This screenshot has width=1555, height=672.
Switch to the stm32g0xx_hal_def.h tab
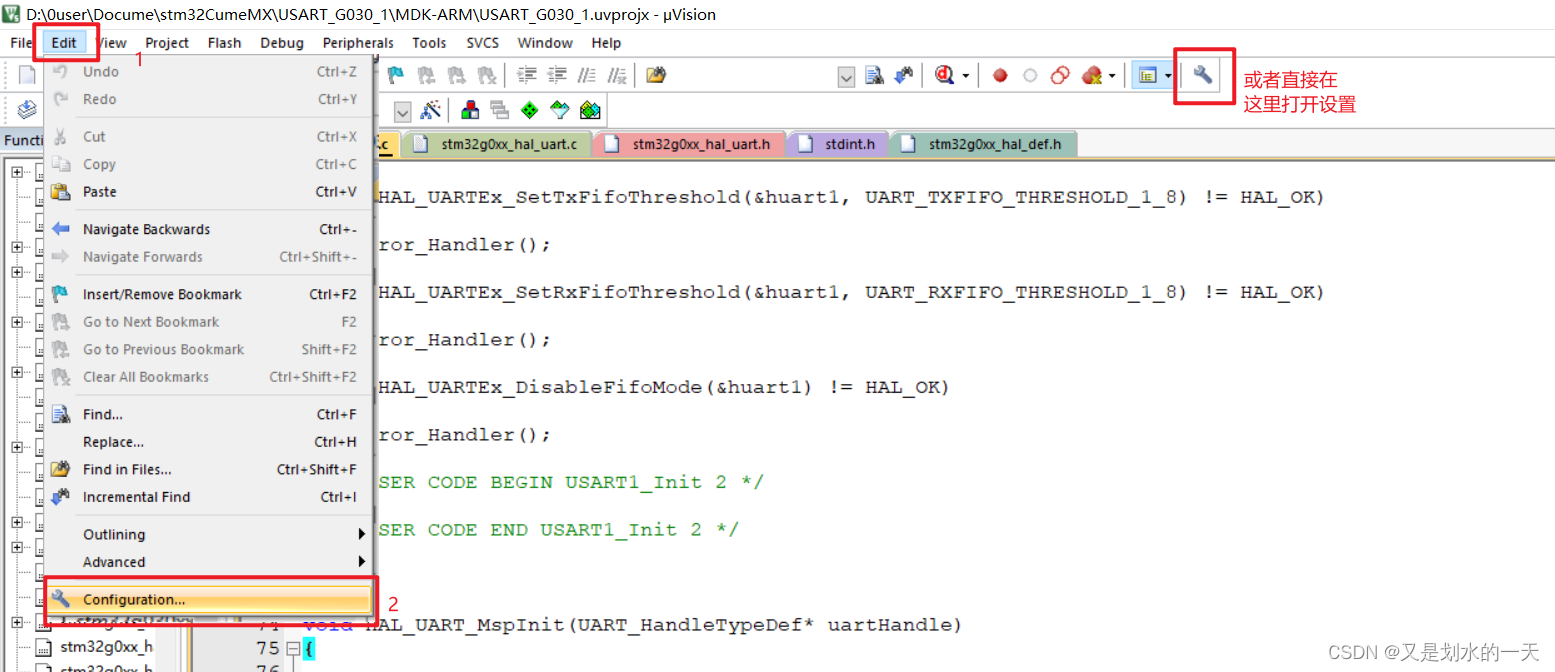click(x=984, y=144)
